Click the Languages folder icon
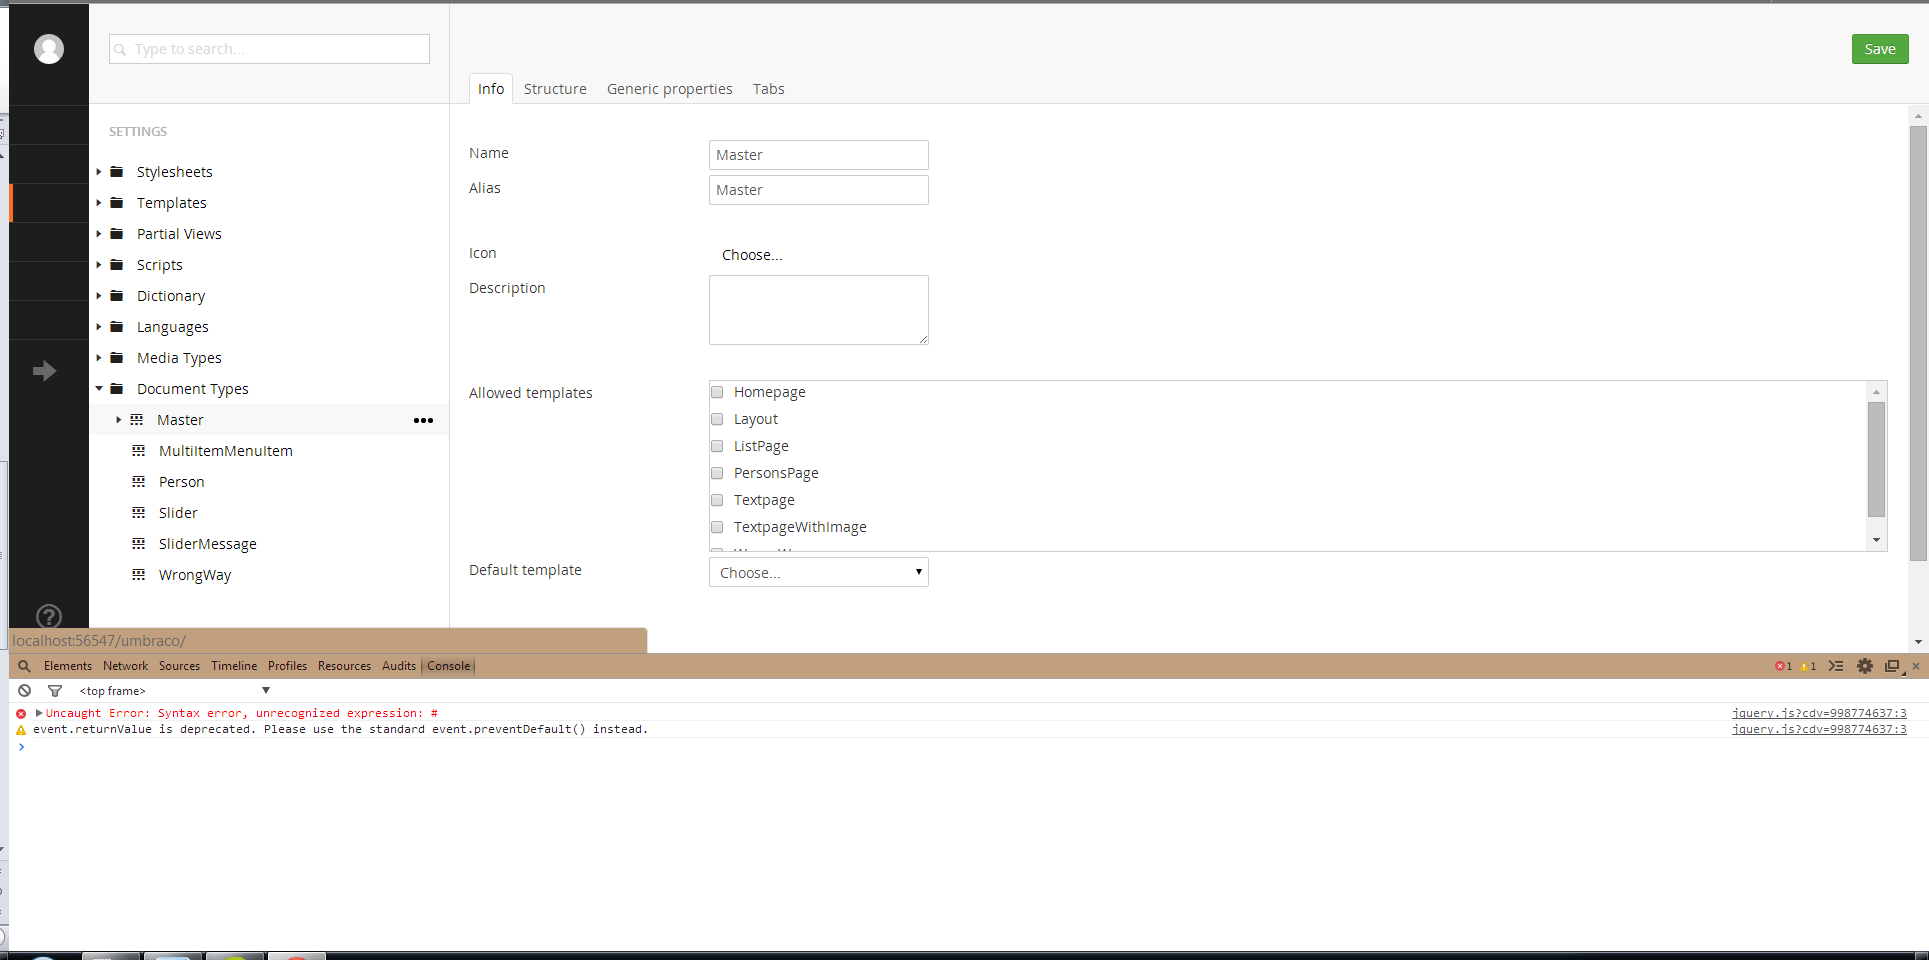Viewport: 1929px width, 960px height. [117, 327]
